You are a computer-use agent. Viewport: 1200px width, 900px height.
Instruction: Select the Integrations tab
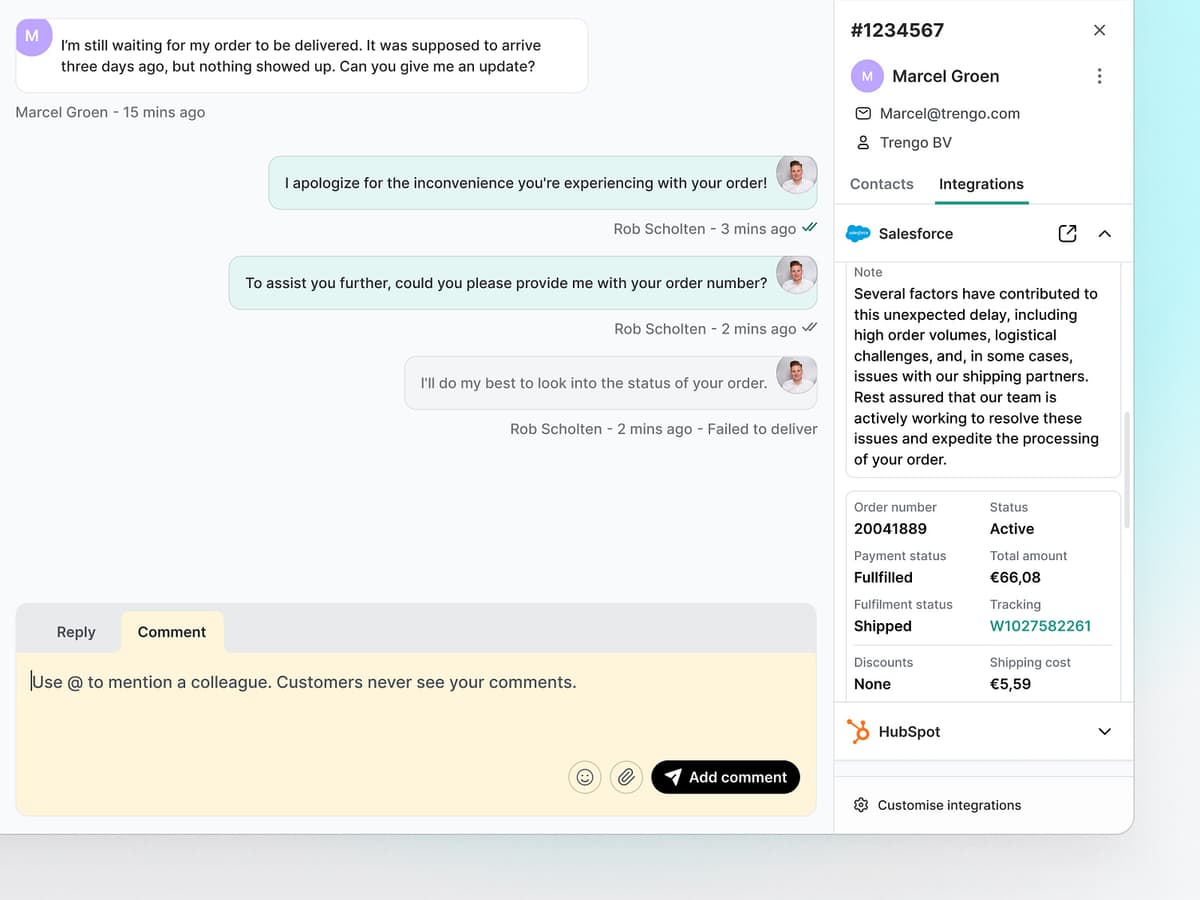click(x=981, y=184)
